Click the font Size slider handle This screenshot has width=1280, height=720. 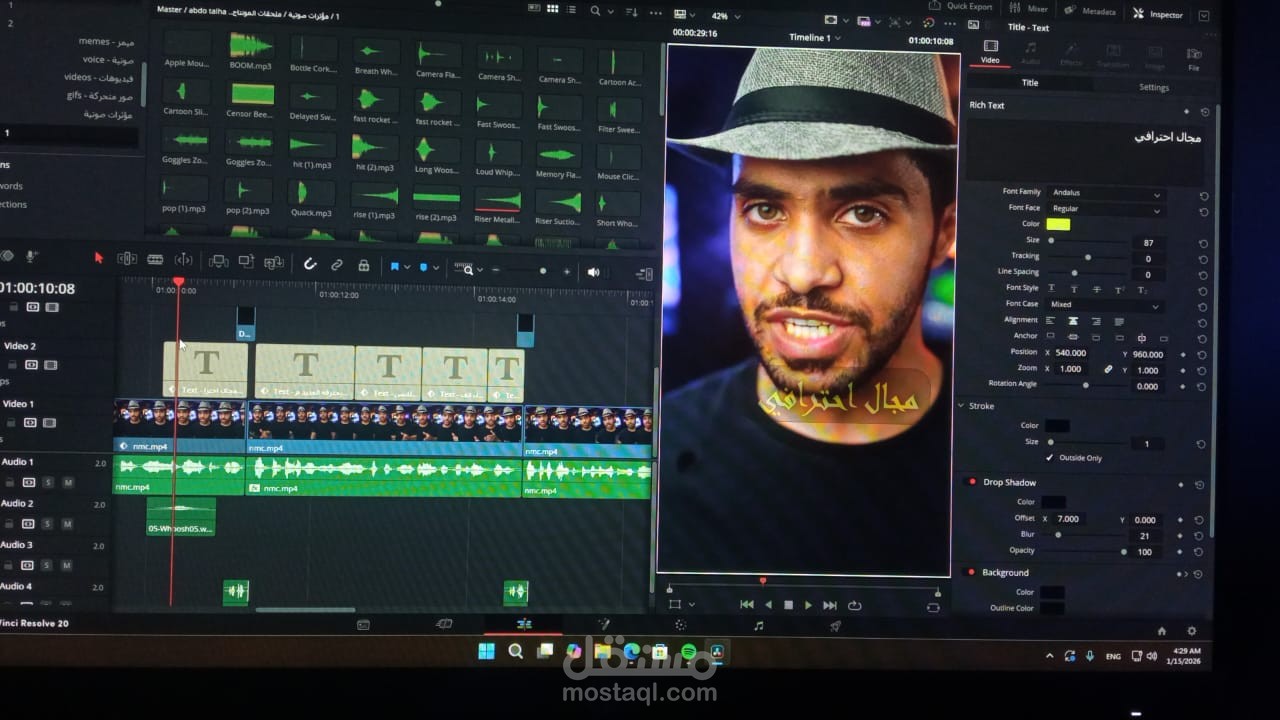pyautogui.click(x=1051, y=240)
